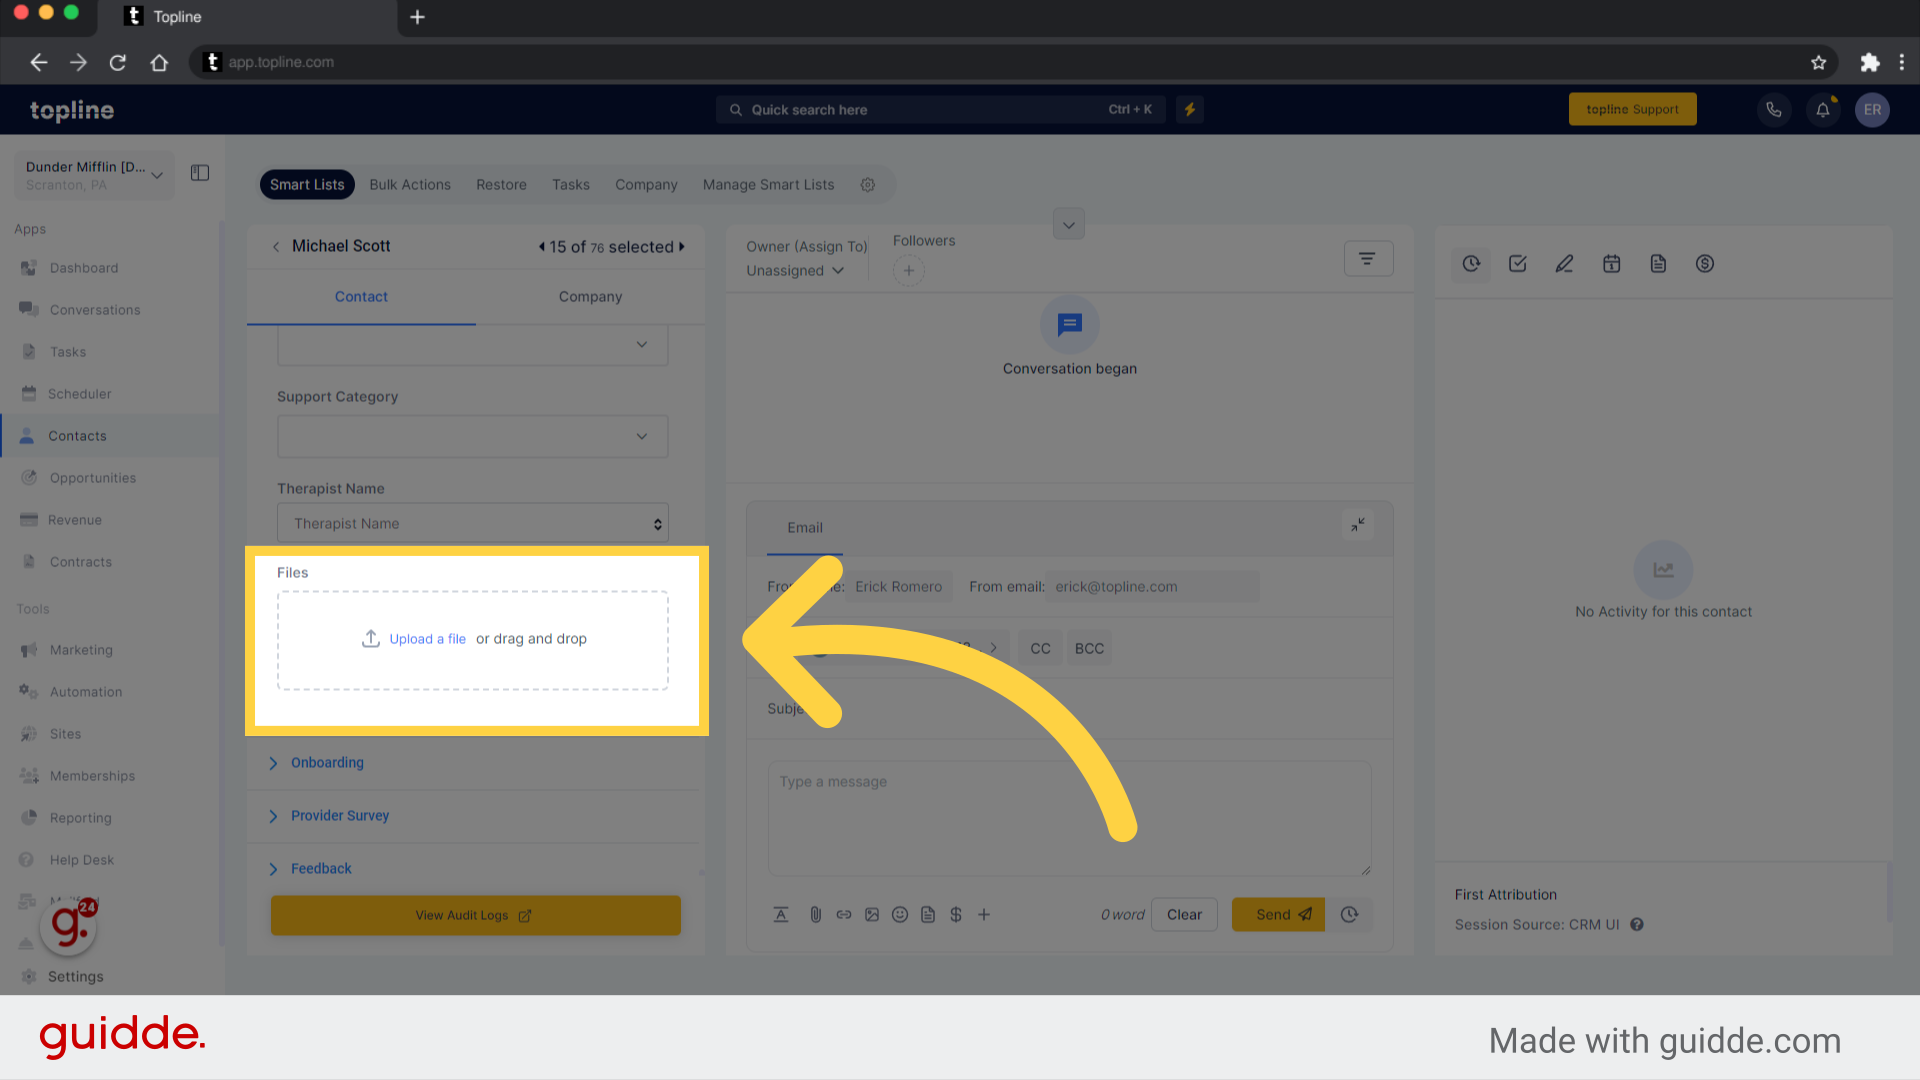Switch to the Company tab
This screenshot has width=1920, height=1080.
589,297
